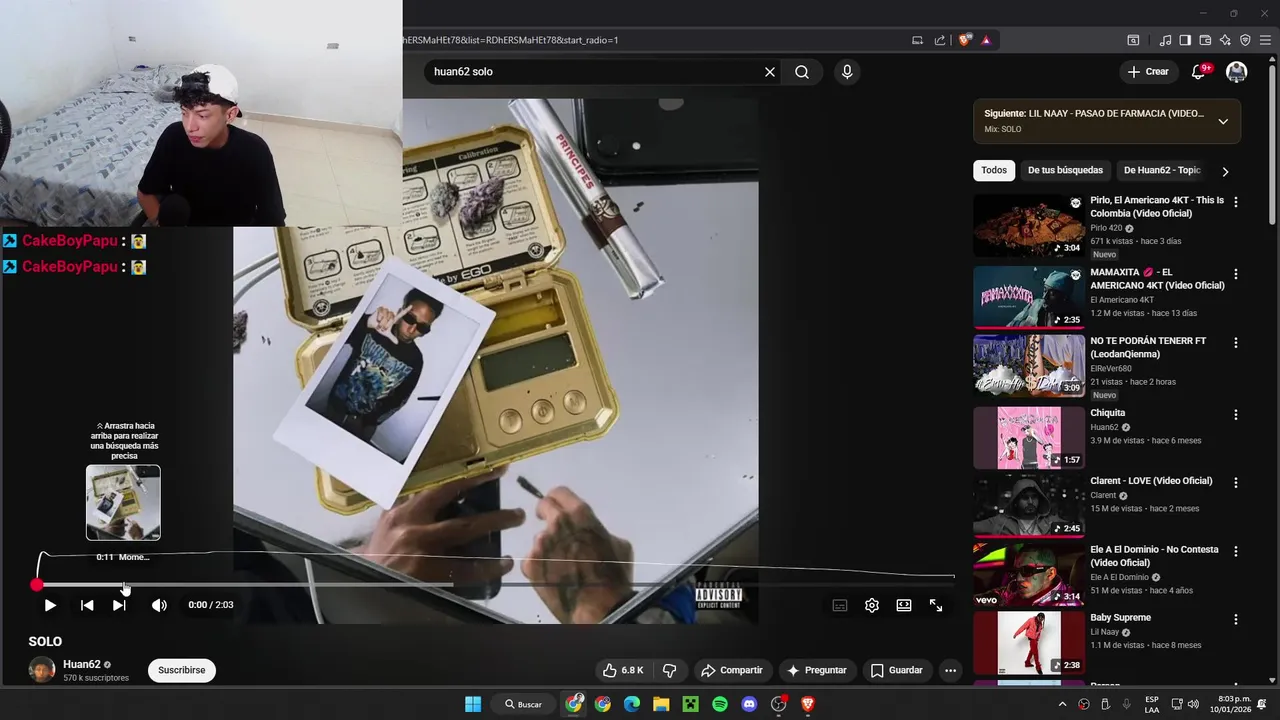Open options for Chiquita video

tap(1236, 415)
